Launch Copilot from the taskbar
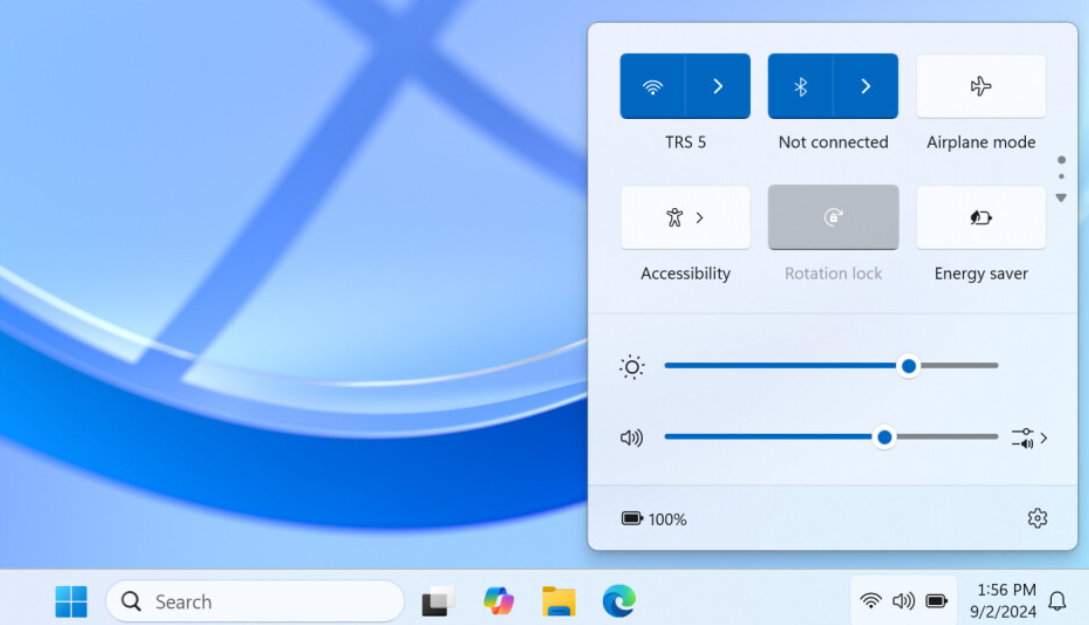This screenshot has width=1089, height=625. [x=498, y=601]
